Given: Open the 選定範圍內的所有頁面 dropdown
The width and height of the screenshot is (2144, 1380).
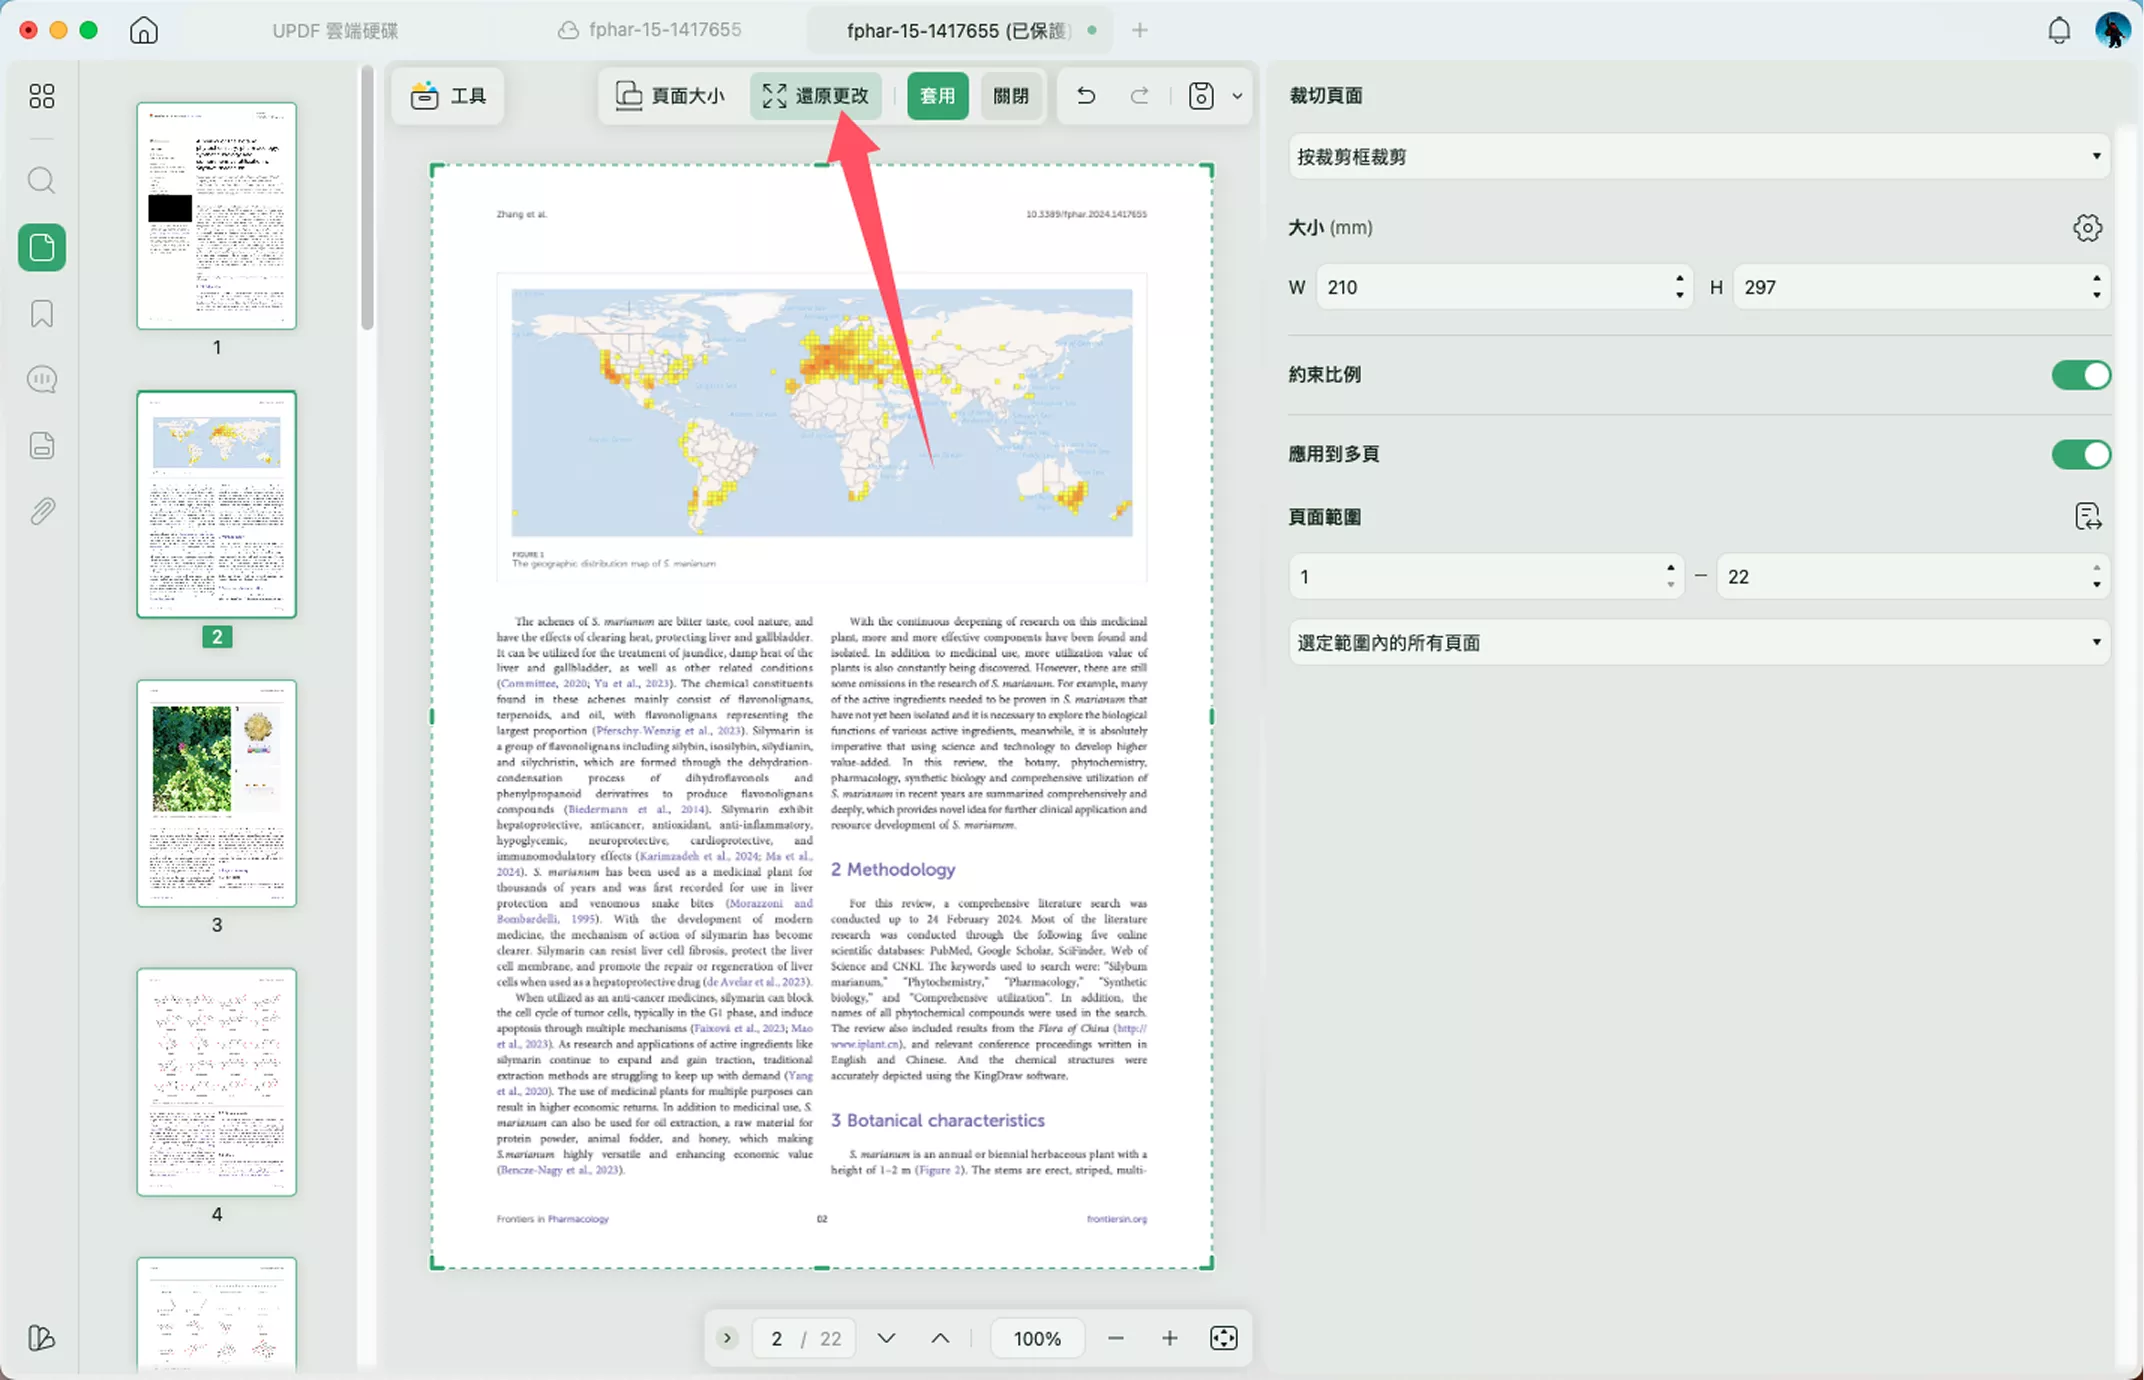Looking at the screenshot, I should click(1699, 643).
